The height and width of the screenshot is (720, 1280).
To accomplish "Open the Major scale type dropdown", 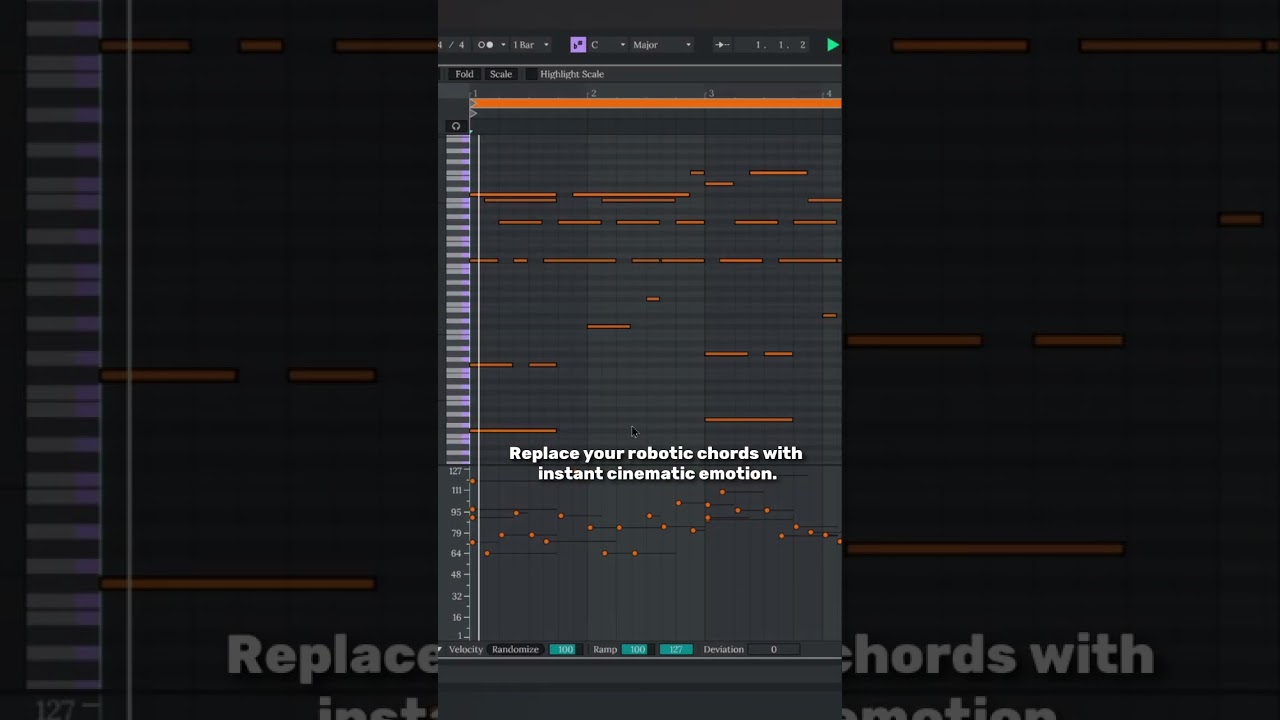I will (662, 45).
